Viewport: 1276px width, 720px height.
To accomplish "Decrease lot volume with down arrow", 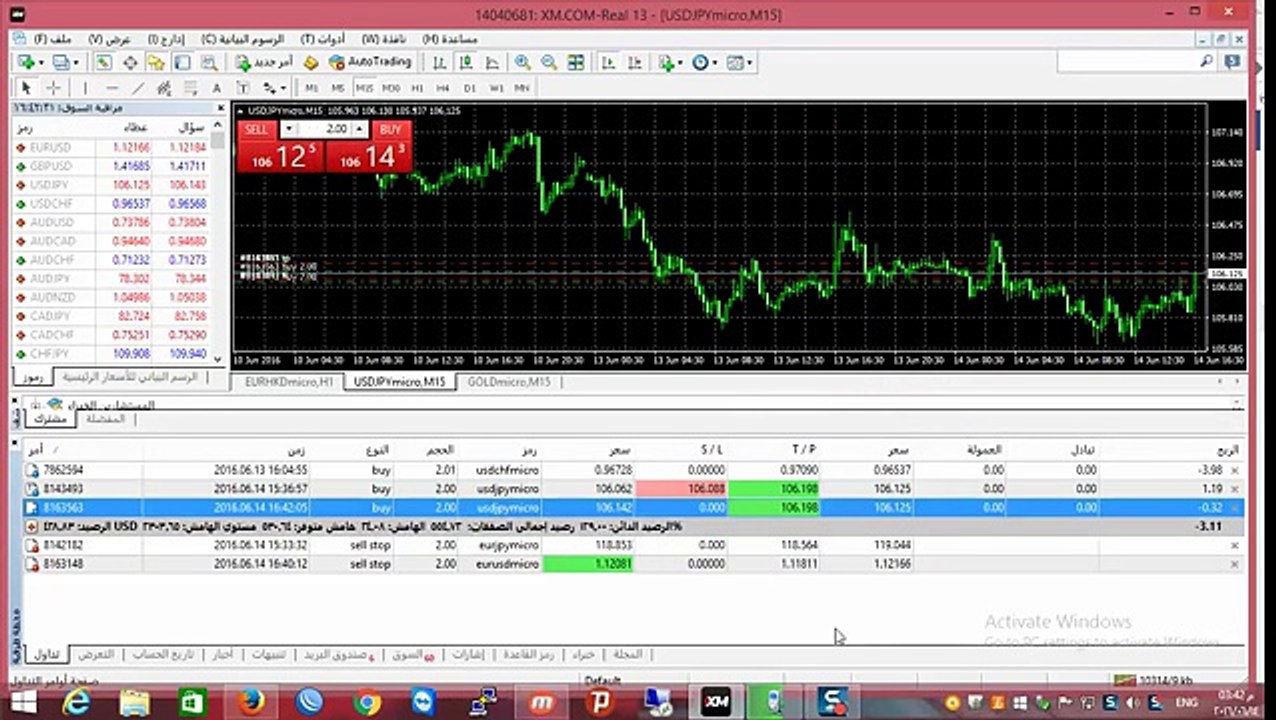I will [x=288, y=129].
